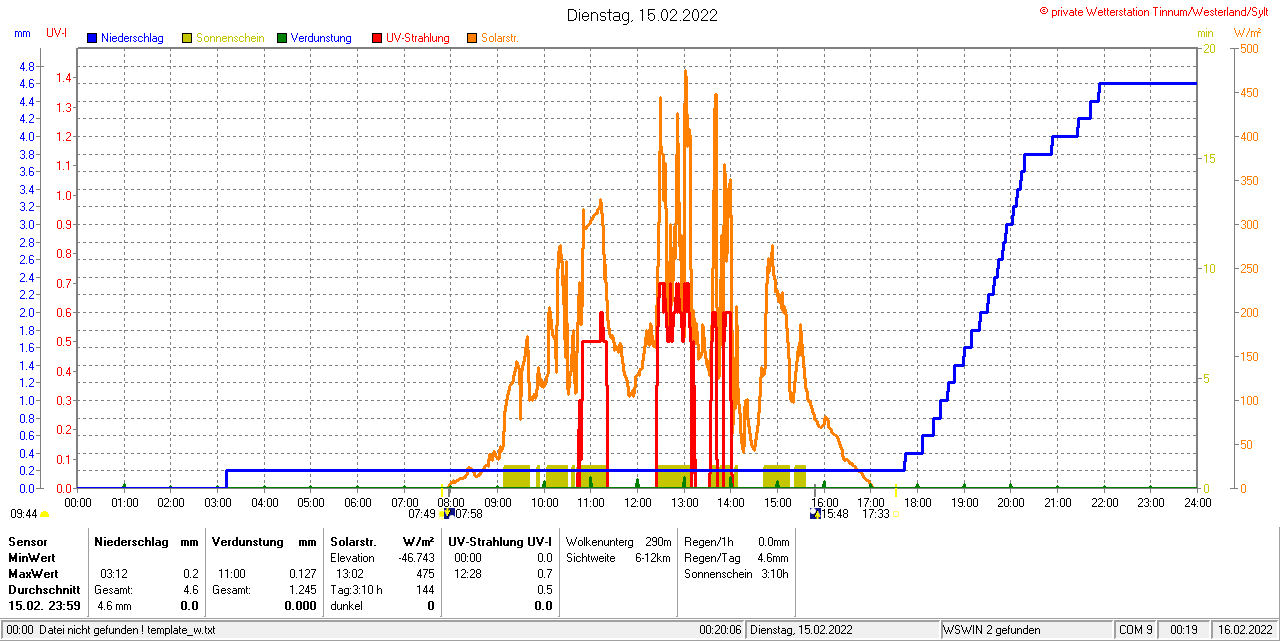The width and height of the screenshot is (1280, 641).
Task: Click the Elevation value -46.743
Action: 416,557
